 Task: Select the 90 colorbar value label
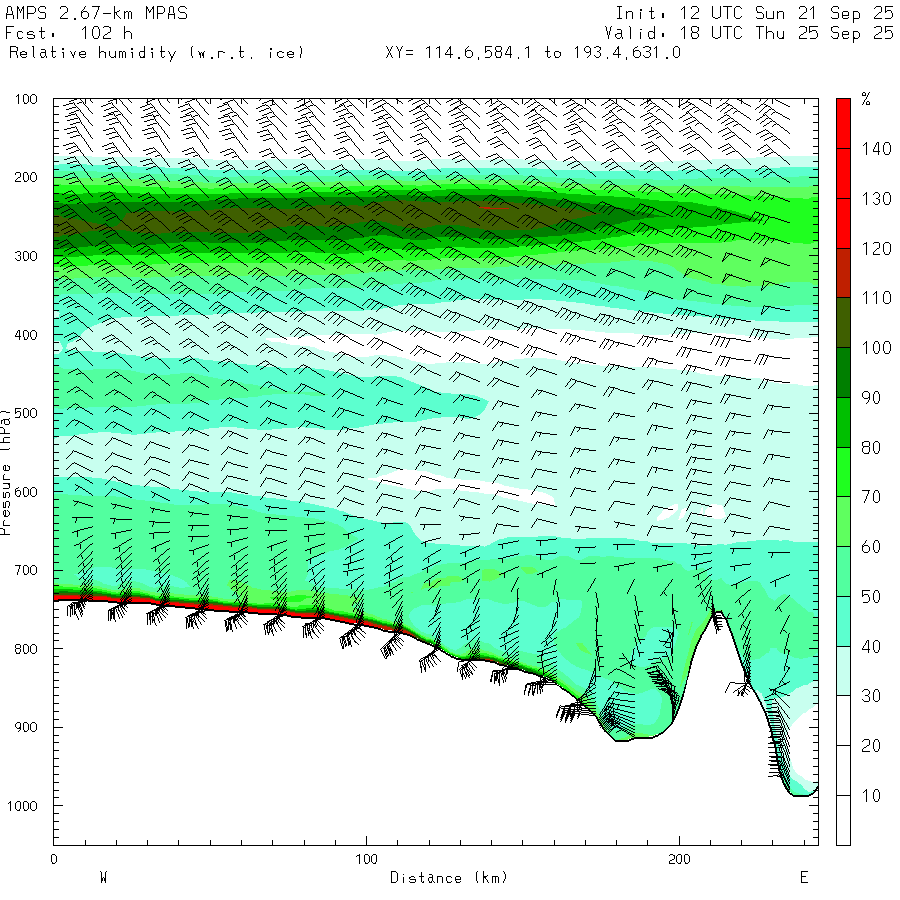(871, 398)
